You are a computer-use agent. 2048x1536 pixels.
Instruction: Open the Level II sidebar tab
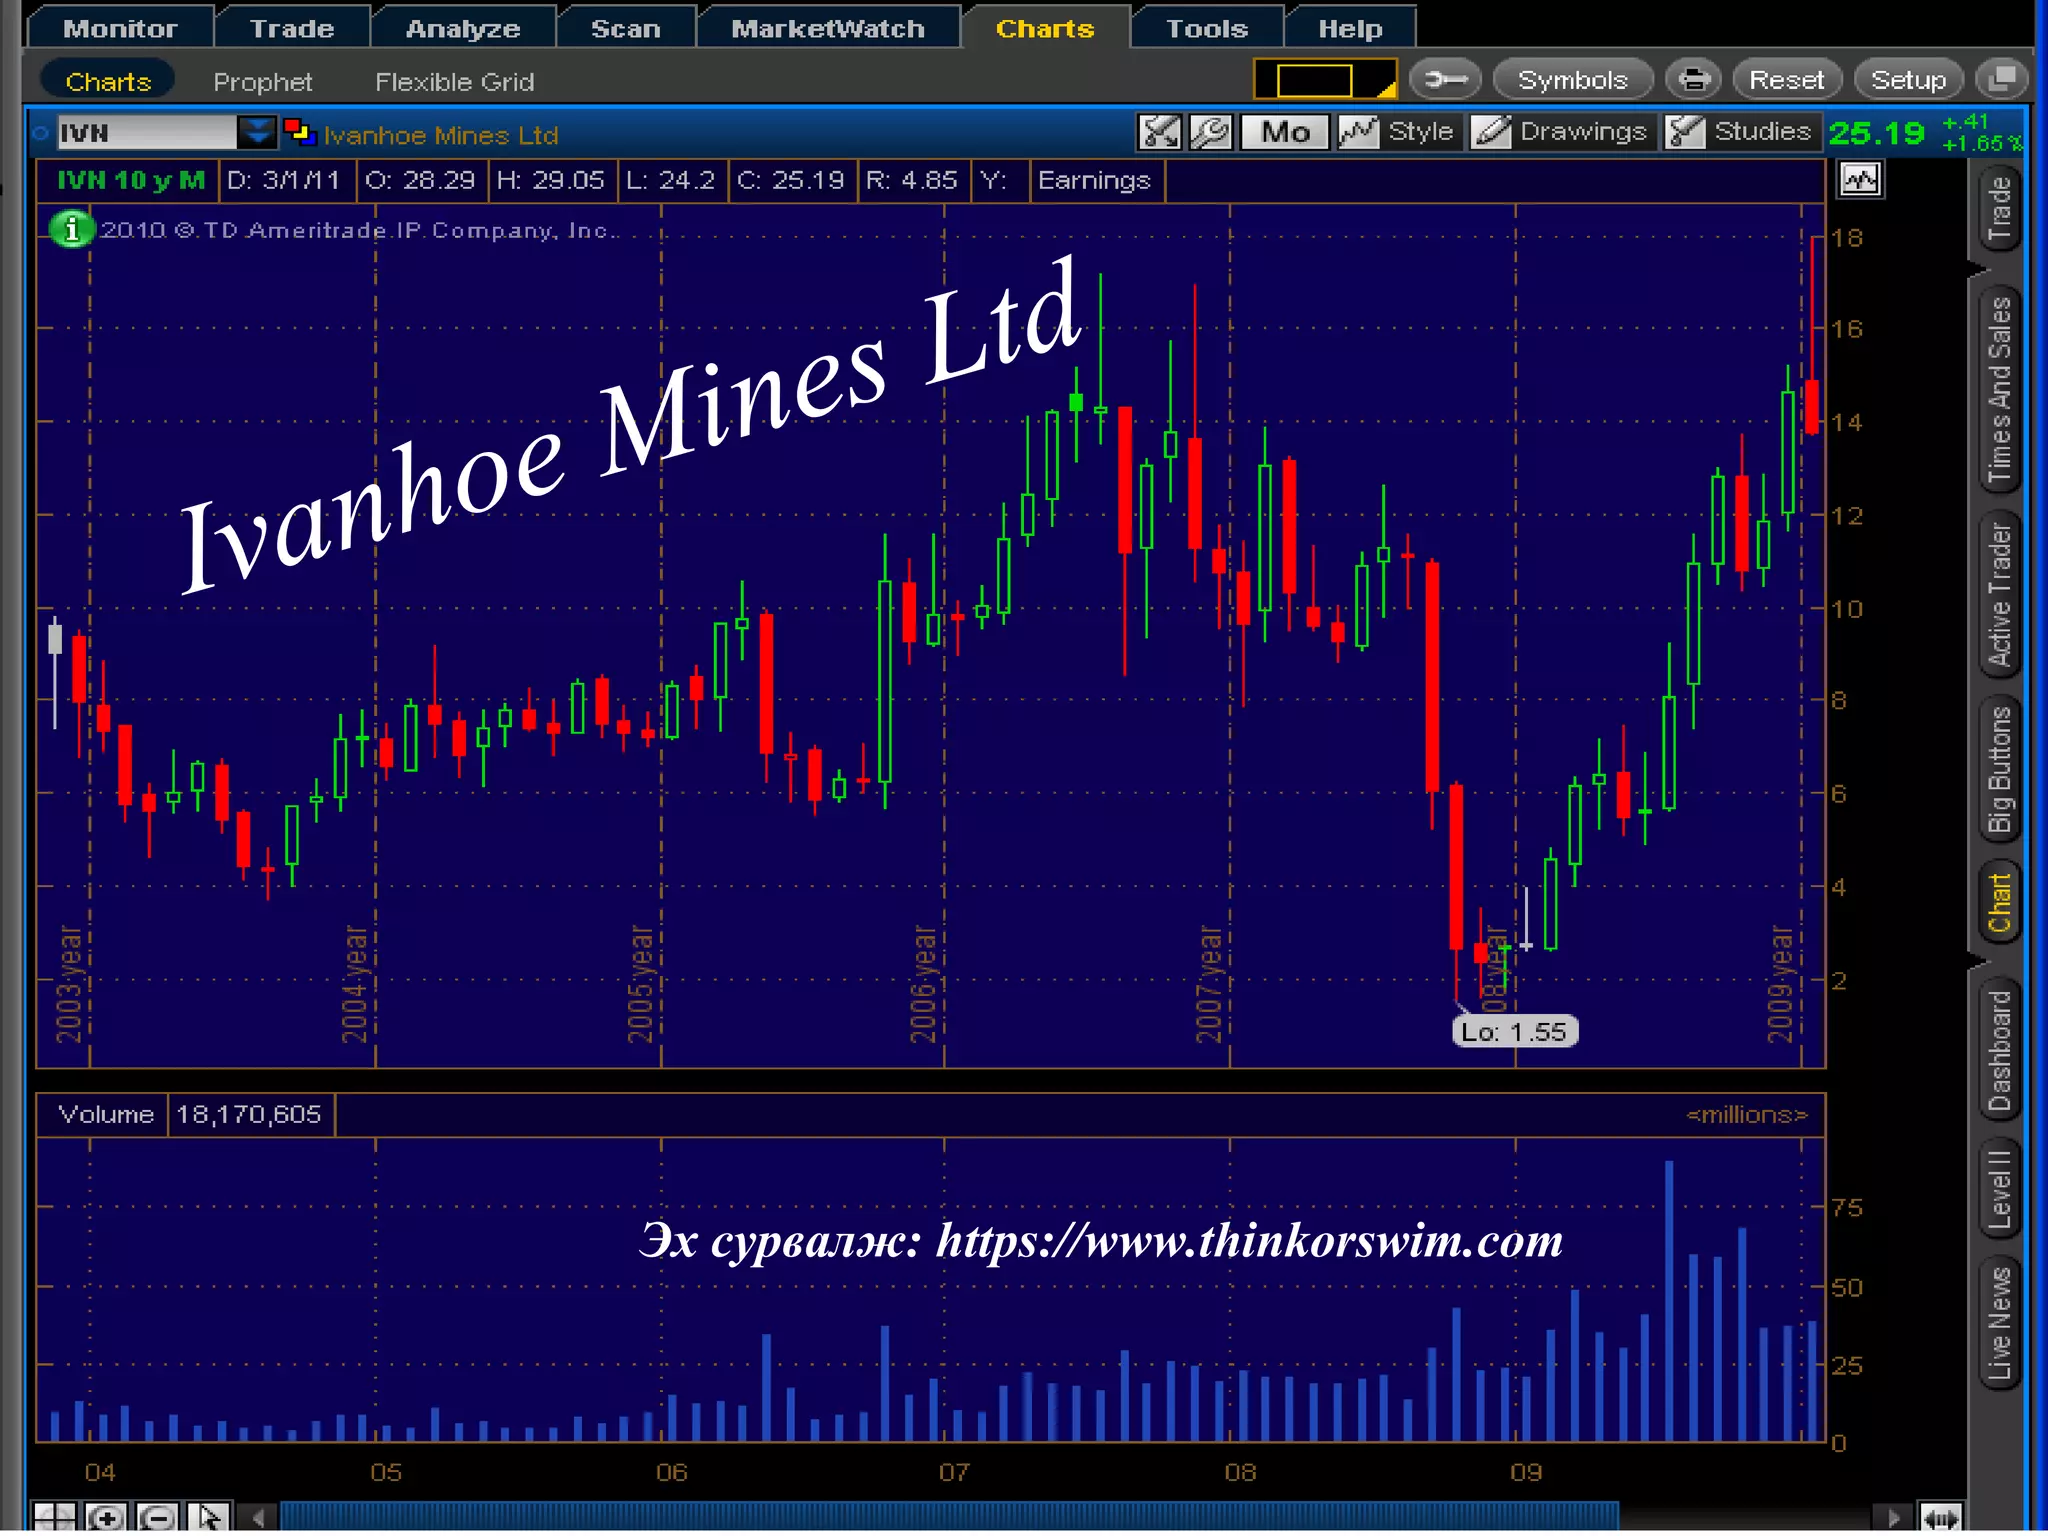point(1999,1189)
